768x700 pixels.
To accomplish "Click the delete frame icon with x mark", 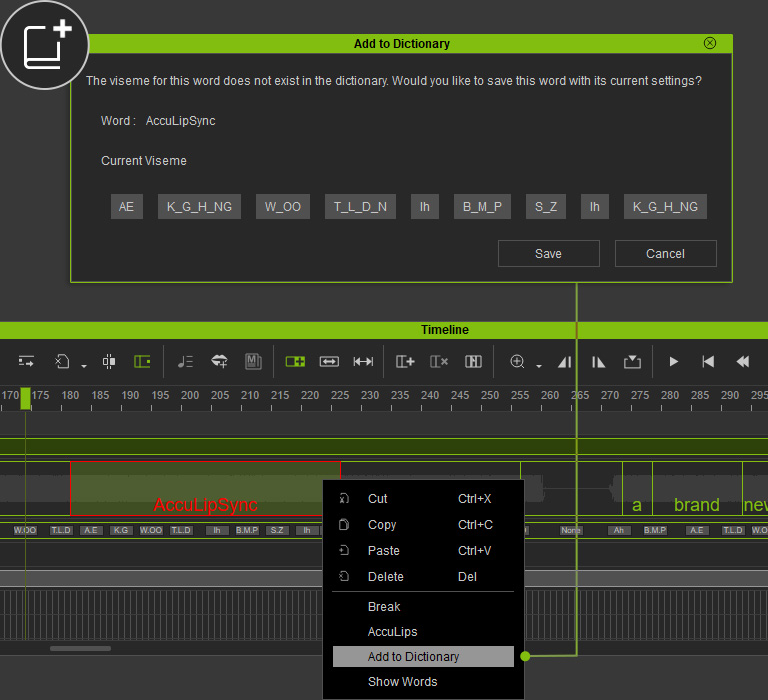I will 439,361.
